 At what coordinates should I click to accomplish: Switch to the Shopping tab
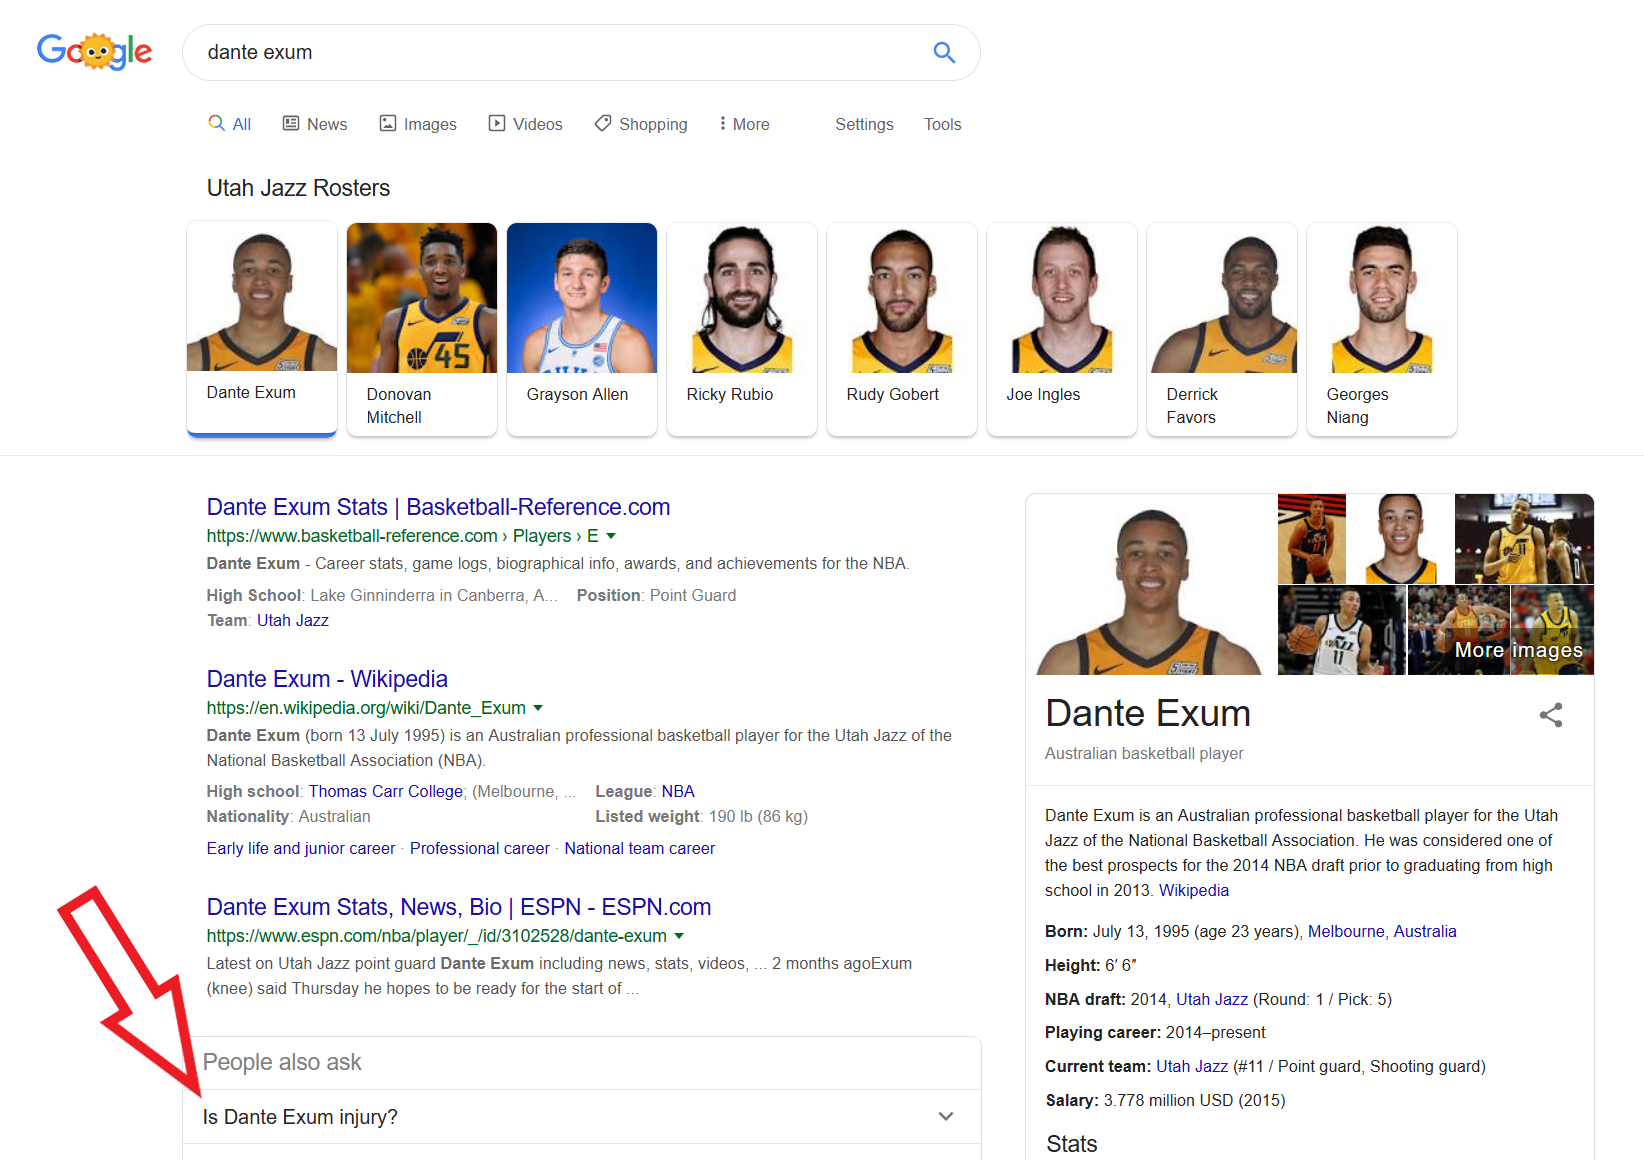pos(641,124)
